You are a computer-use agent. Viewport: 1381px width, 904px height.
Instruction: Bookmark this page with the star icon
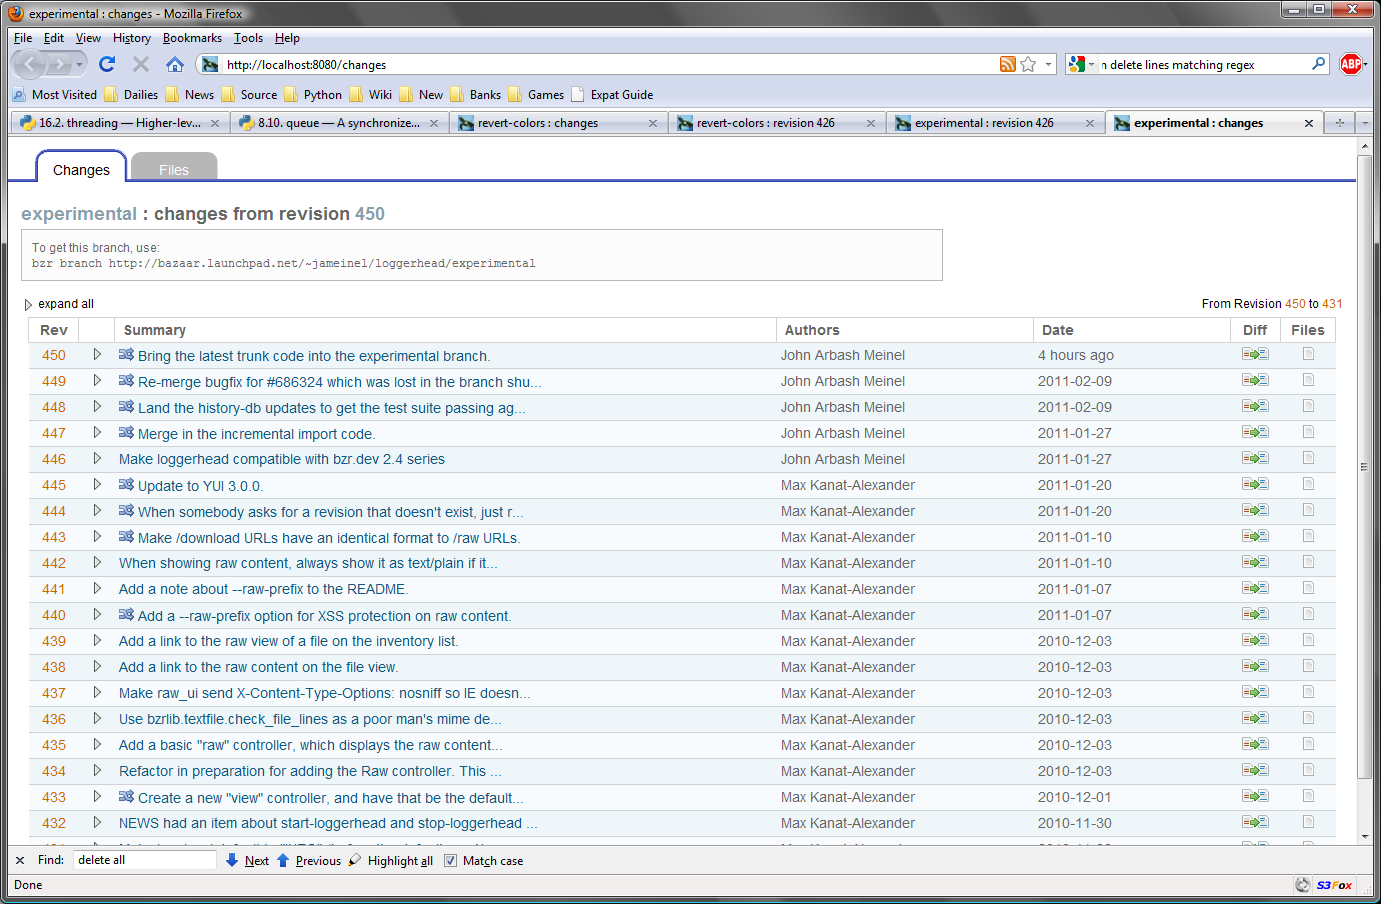pyautogui.click(x=1028, y=64)
